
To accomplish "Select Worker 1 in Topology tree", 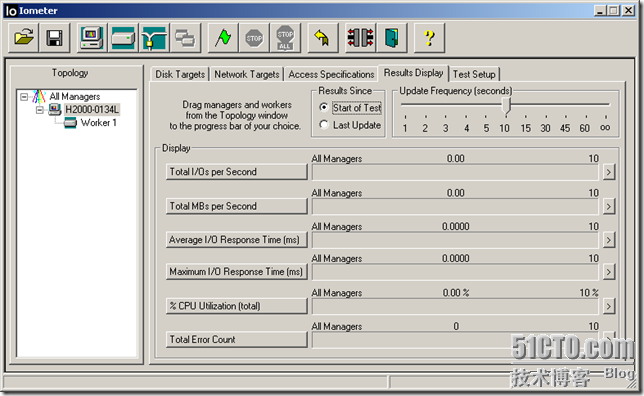I will (99, 123).
